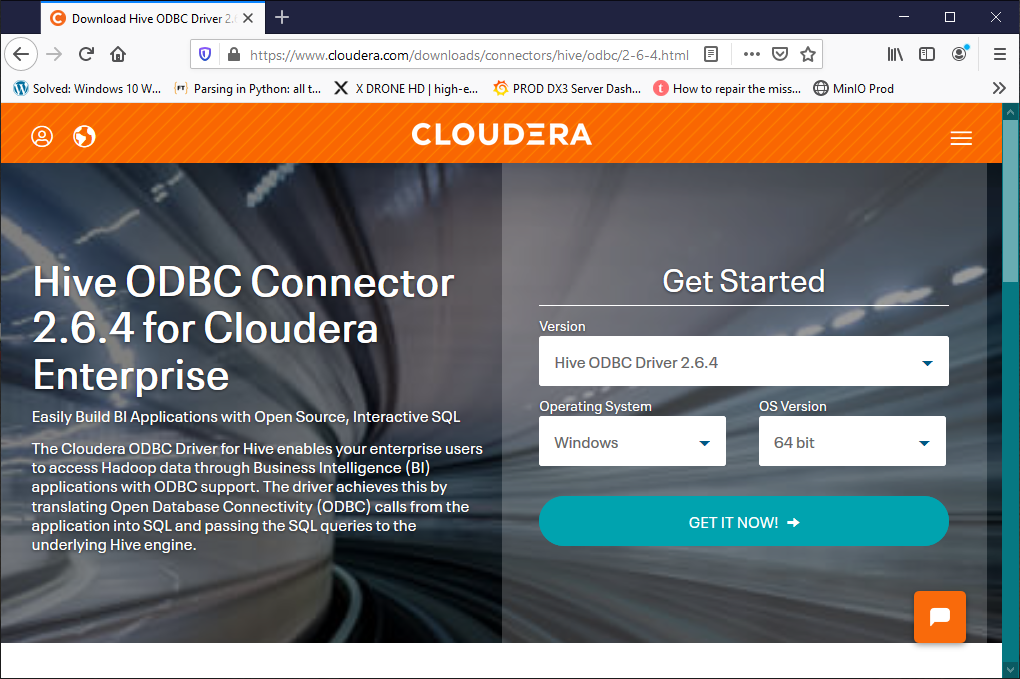Click the scrollbar up arrow
This screenshot has height=679, width=1020.
coord(1010,112)
